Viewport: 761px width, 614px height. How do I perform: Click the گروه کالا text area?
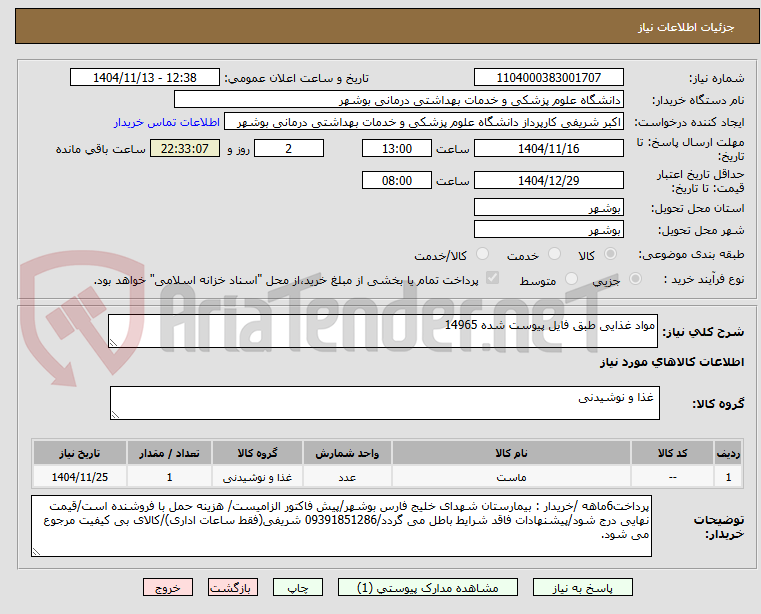point(384,403)
